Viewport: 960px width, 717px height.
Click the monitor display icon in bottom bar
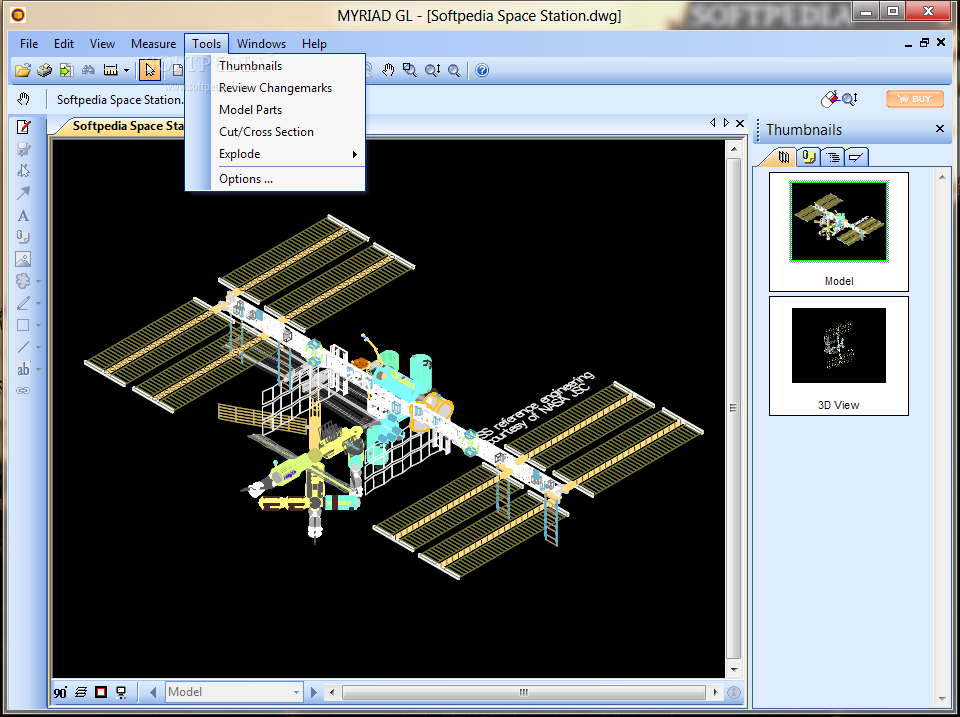click(x=121, y=693)
